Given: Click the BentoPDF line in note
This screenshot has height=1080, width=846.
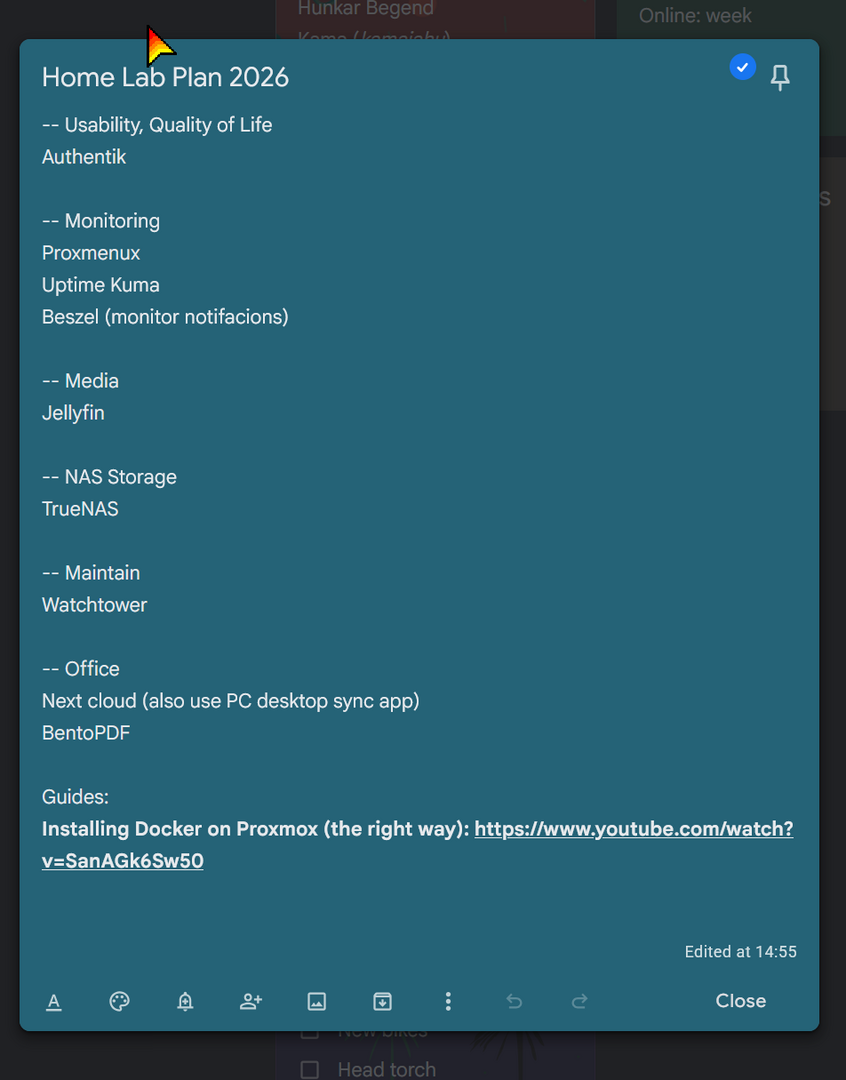Looking at the screenshot, I should coord(86,733).
